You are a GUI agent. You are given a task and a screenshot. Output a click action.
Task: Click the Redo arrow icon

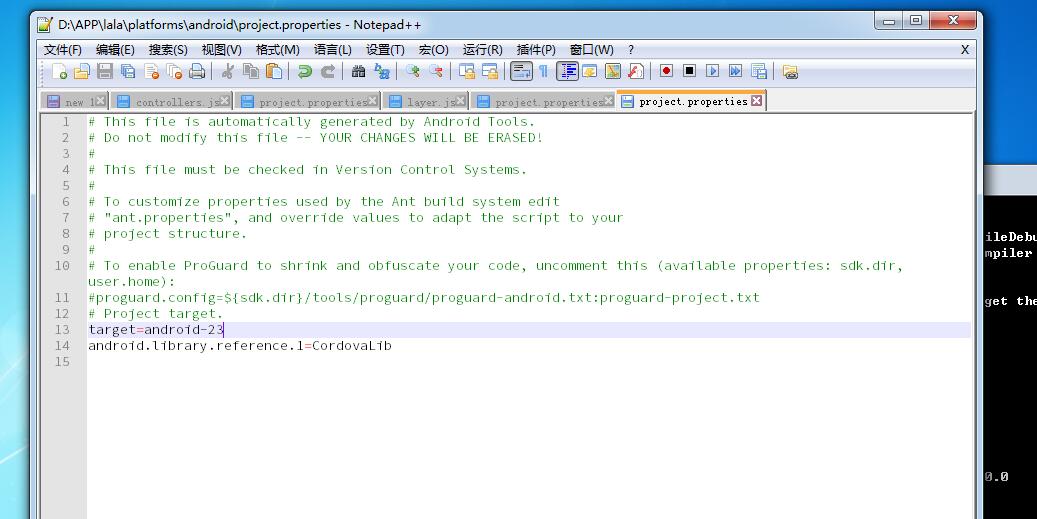(x=327, y=71)
